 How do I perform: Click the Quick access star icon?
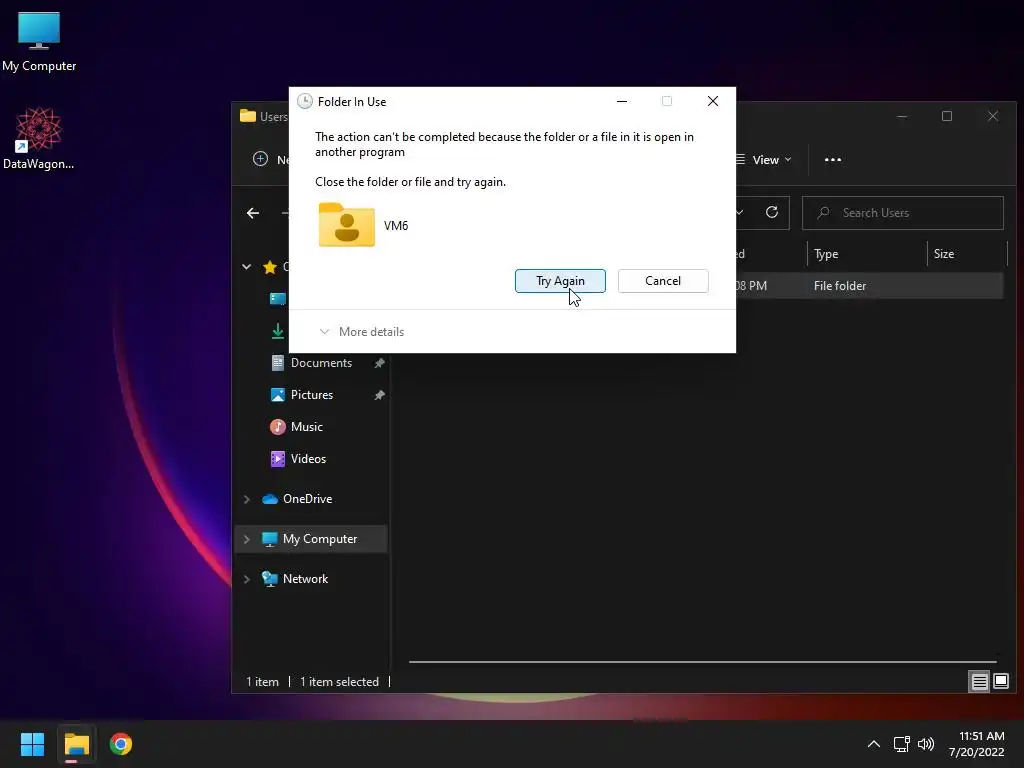270,266
